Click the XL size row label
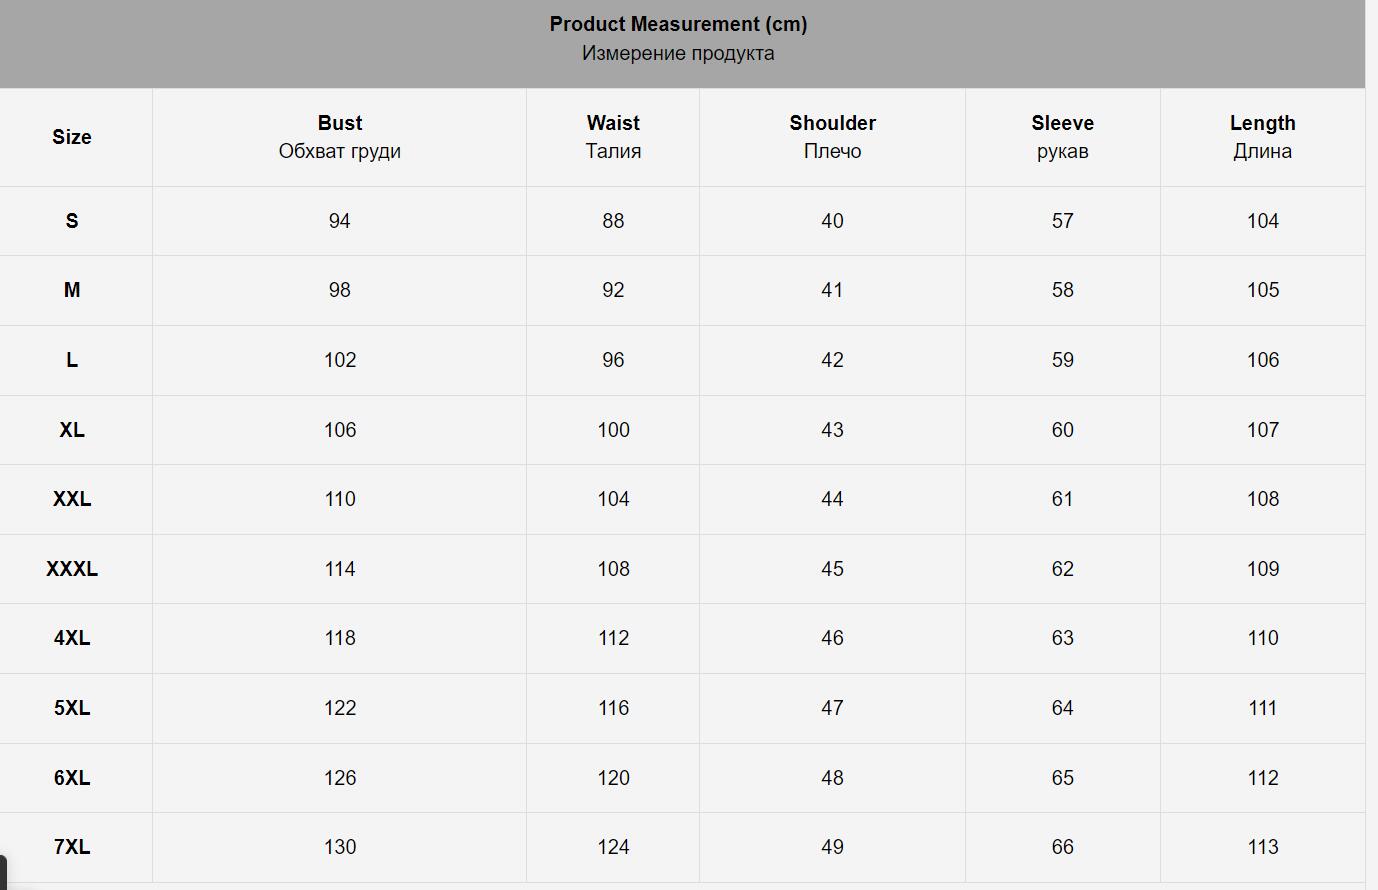This screenshot has width=1378, height=890. pos(72,430)
